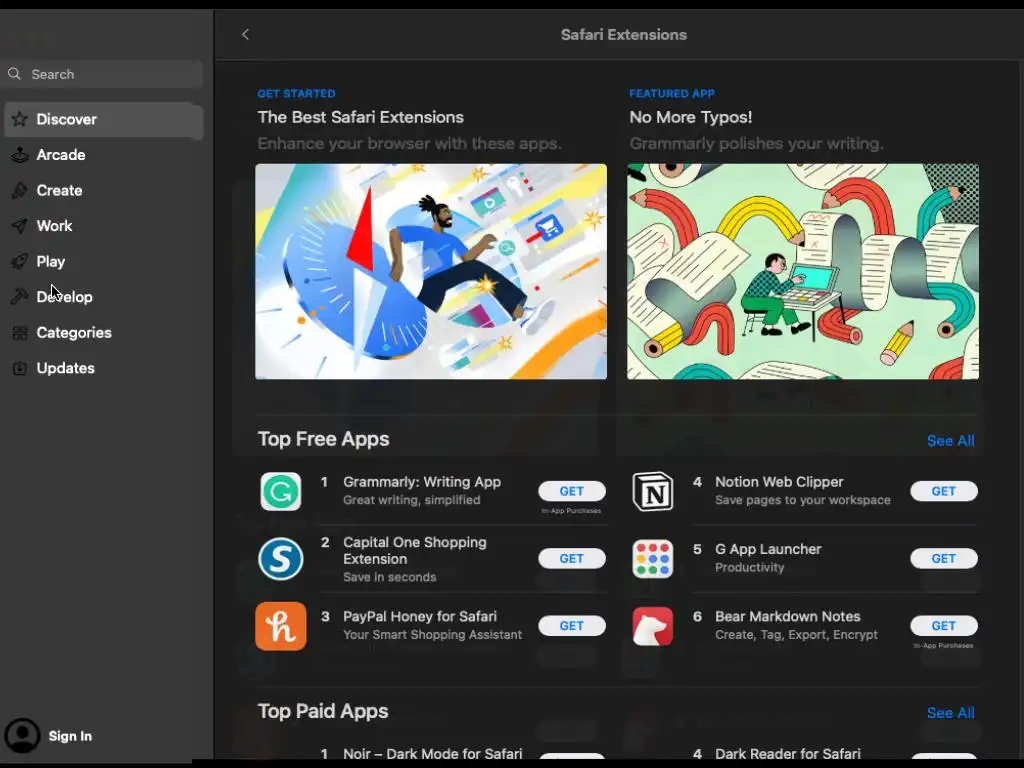Click the Arcade joystick icon
The height and width of the screenshot is (768, 1024).
20,155
